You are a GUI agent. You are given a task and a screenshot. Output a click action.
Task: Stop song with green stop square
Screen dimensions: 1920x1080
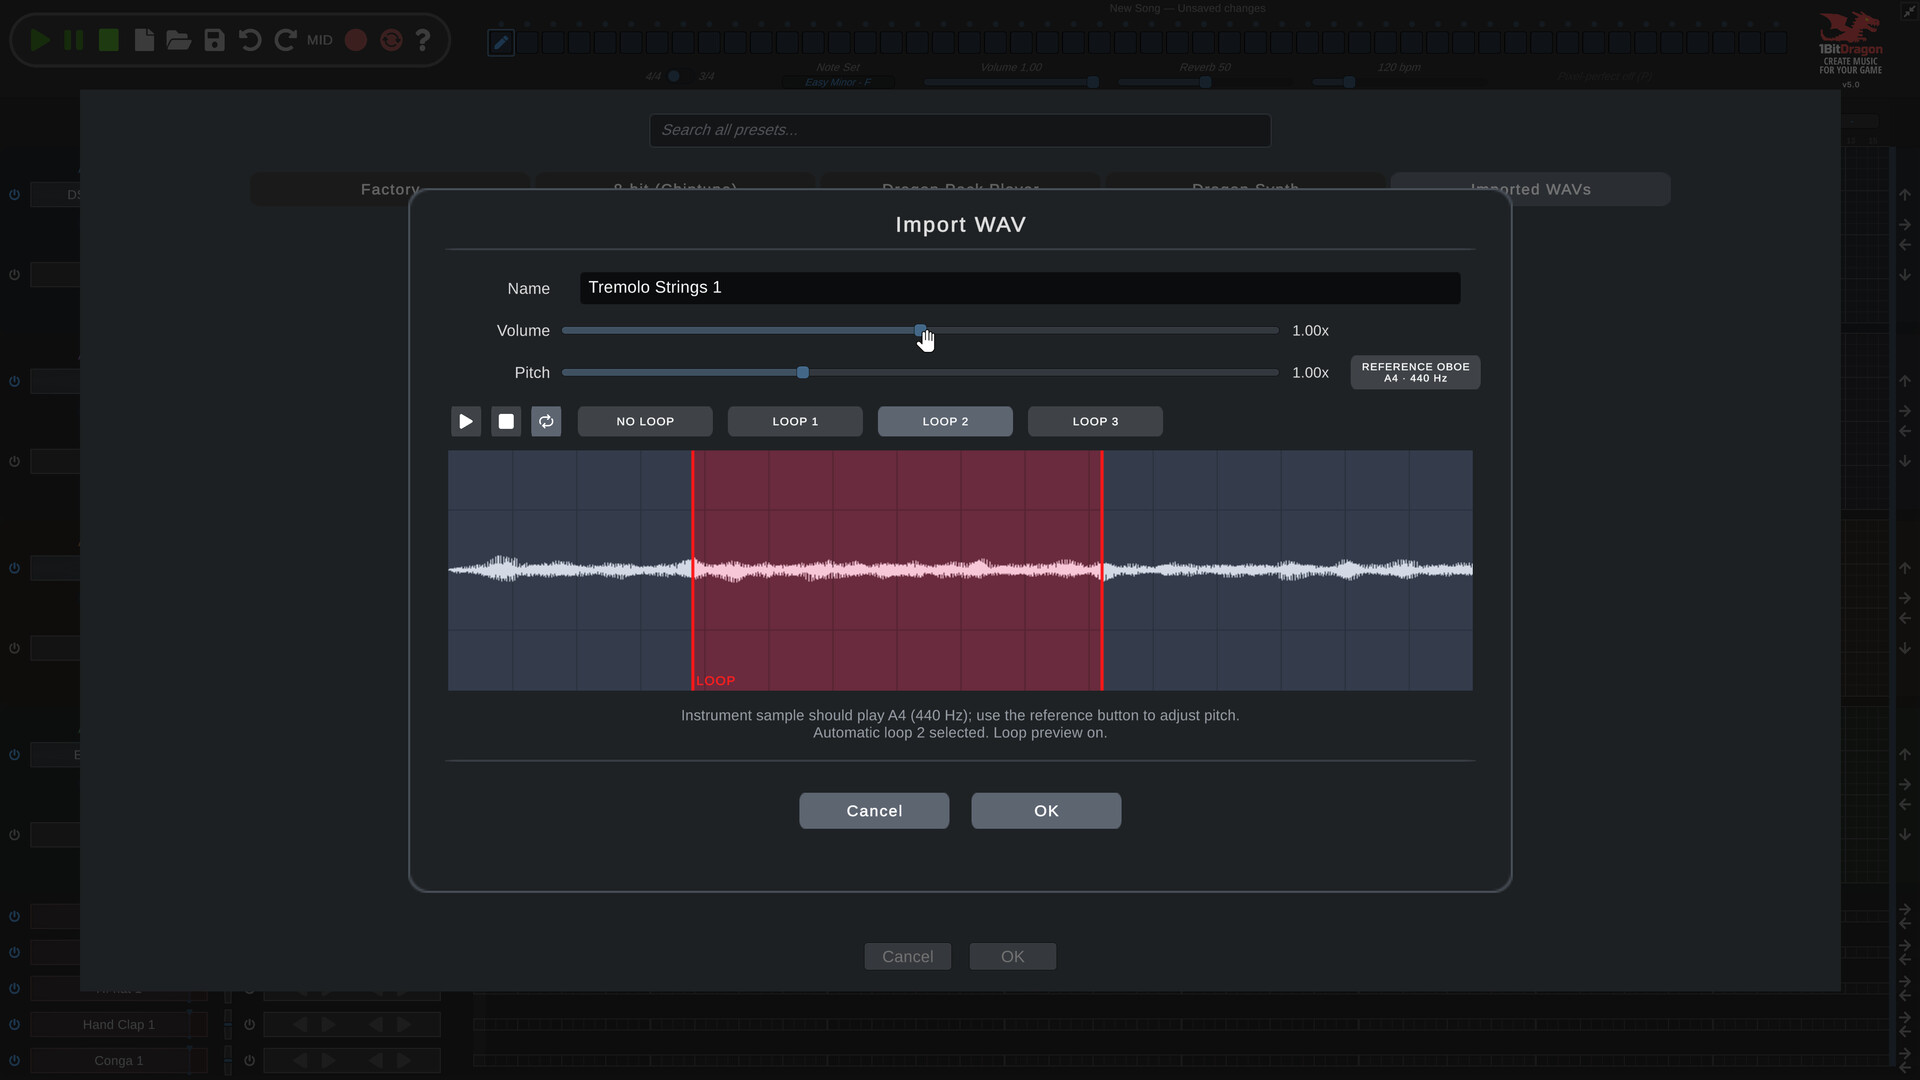pos(109,40)
